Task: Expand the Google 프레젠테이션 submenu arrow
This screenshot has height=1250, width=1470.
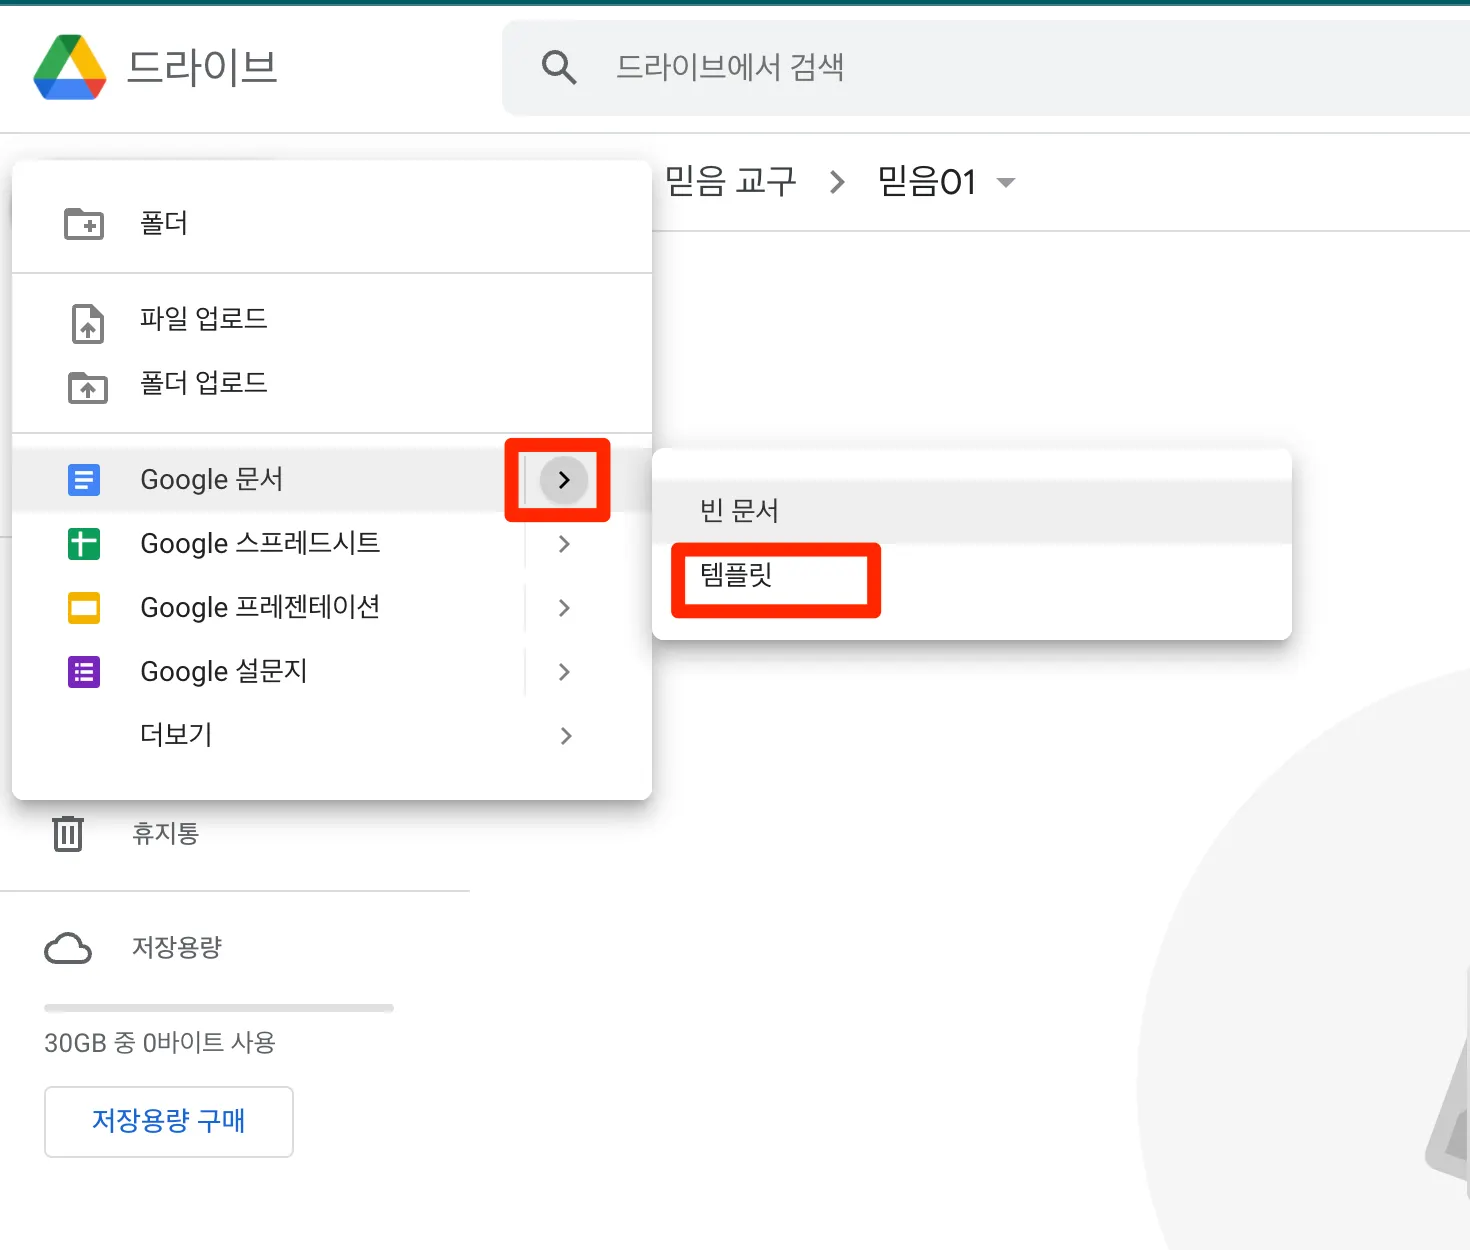Action: click(564, 608)
